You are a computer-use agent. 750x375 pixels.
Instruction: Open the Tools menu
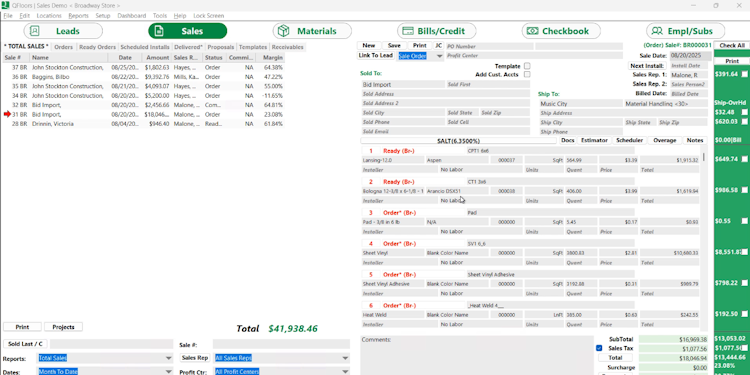tap(160, 16)
